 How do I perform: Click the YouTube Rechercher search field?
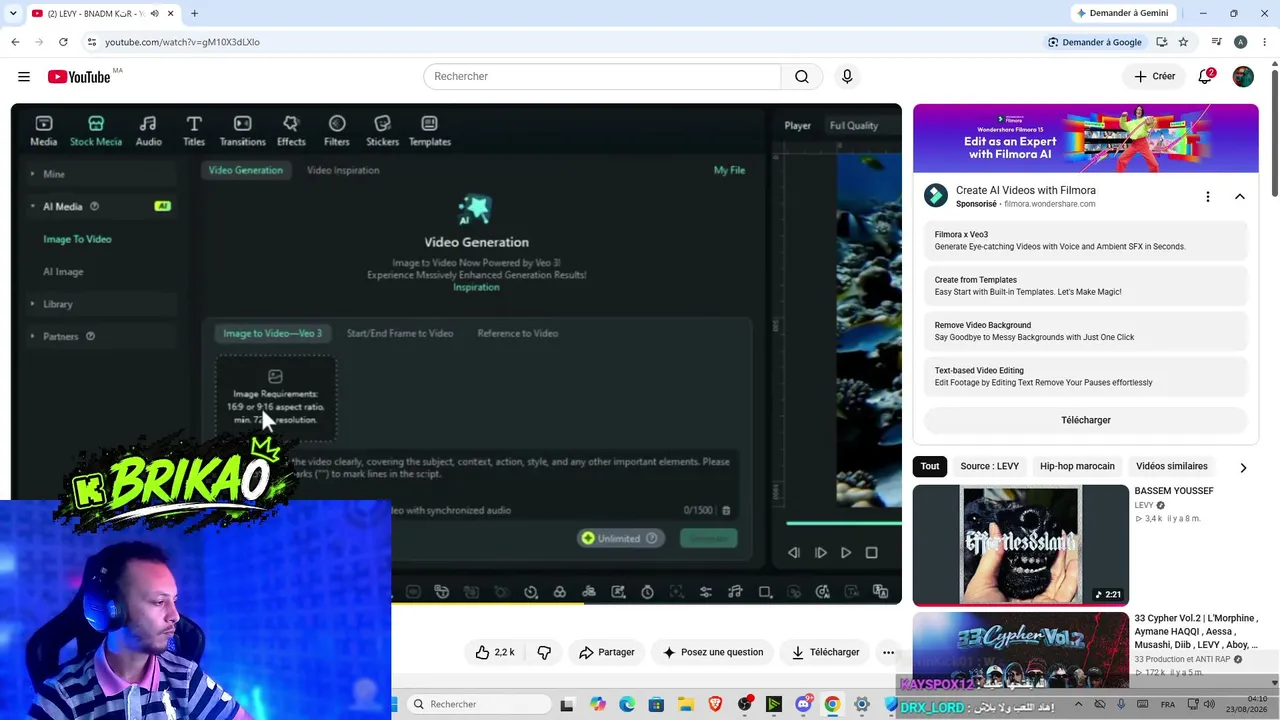click(602, 77)
